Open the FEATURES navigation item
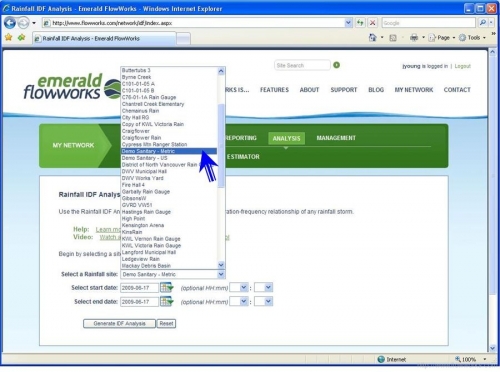 click(x=274, y=90)
